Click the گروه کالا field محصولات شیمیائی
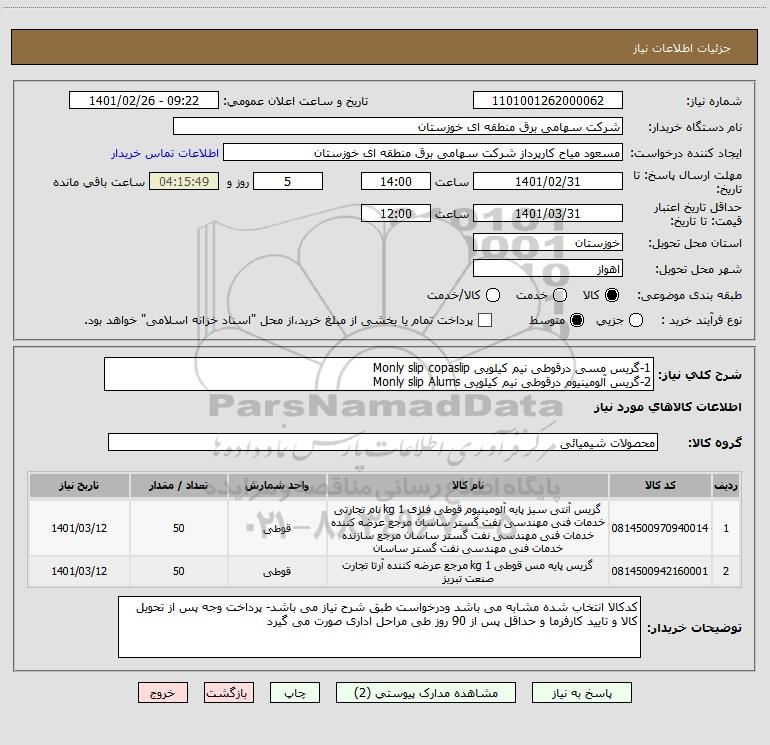The height and width of the screenshot is (745, 770). [x=383, y=442]
